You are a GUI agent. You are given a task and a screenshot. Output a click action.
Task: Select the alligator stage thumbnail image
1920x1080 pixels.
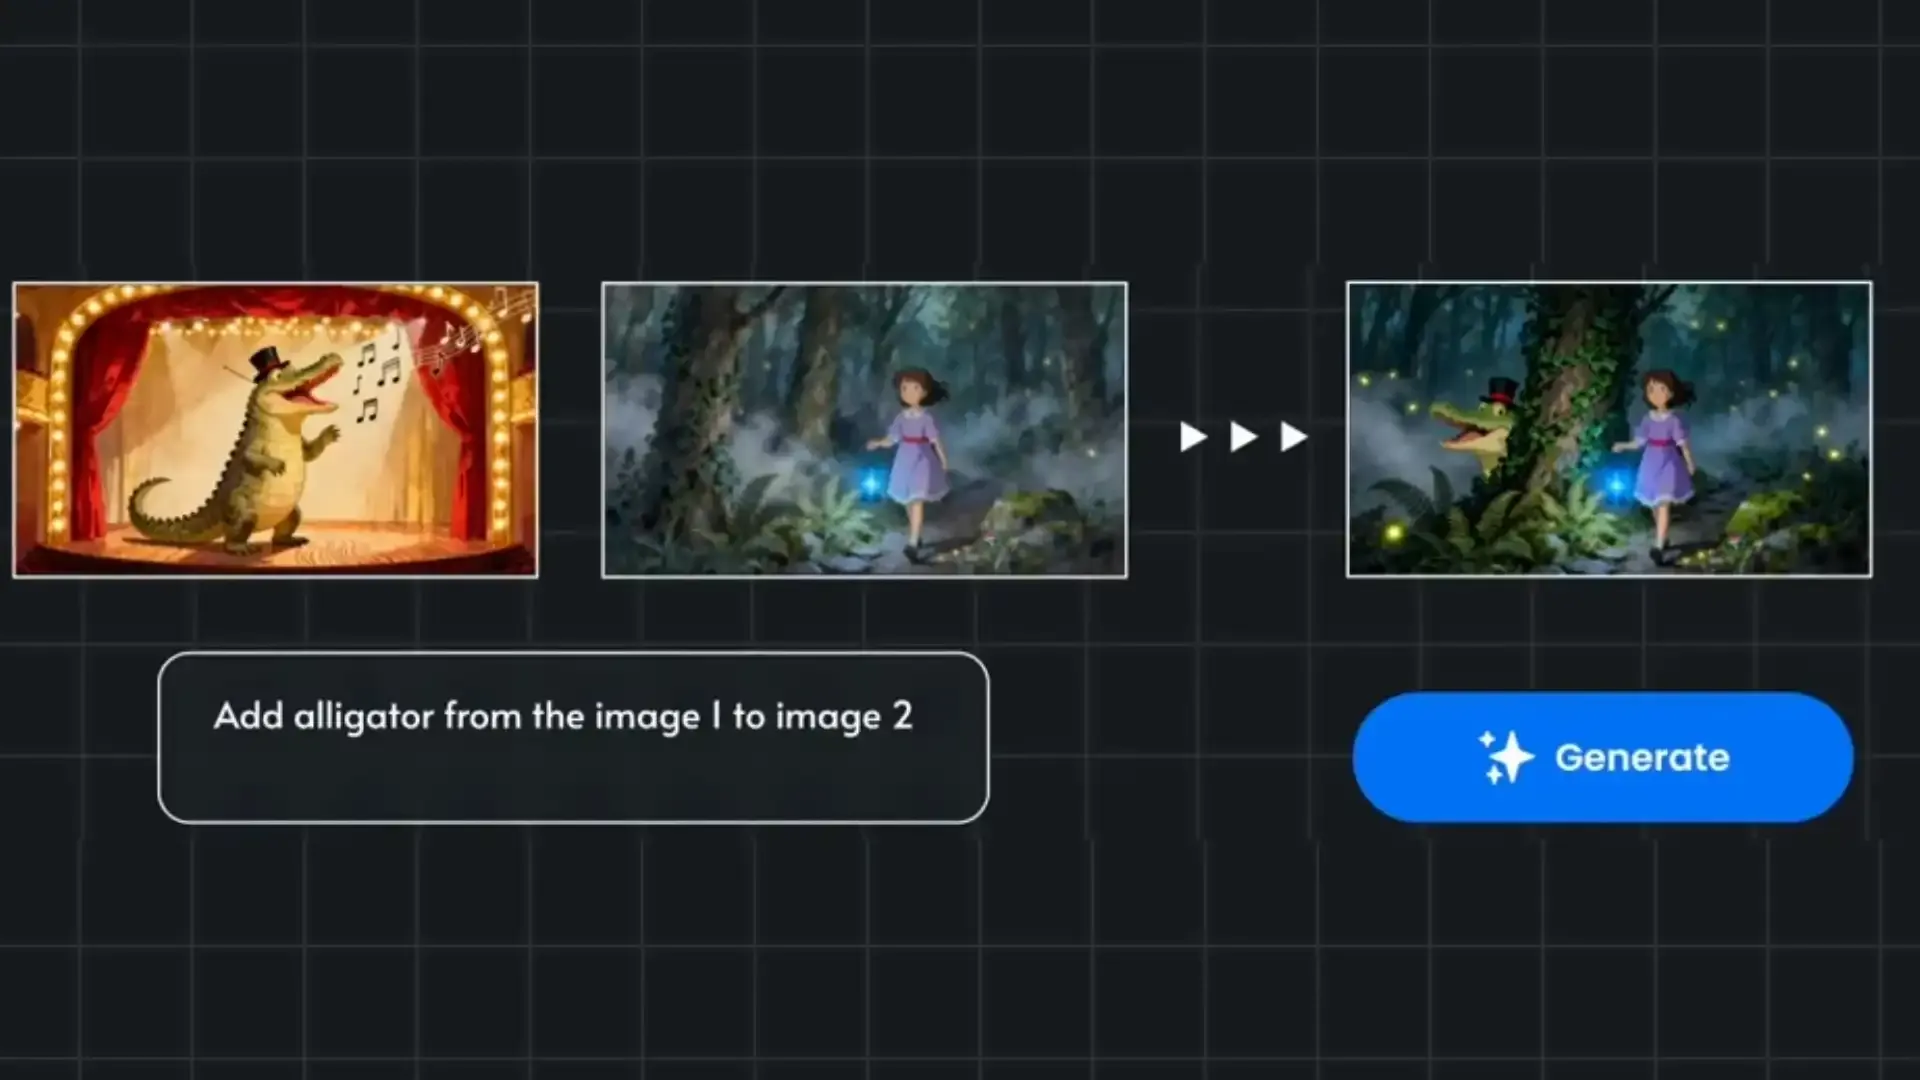[x=275, y=429]
